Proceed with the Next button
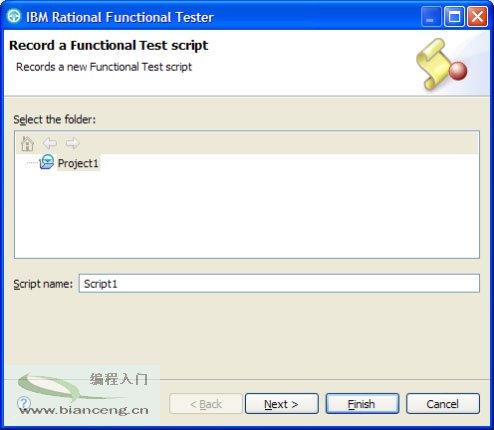 (282, 404)
